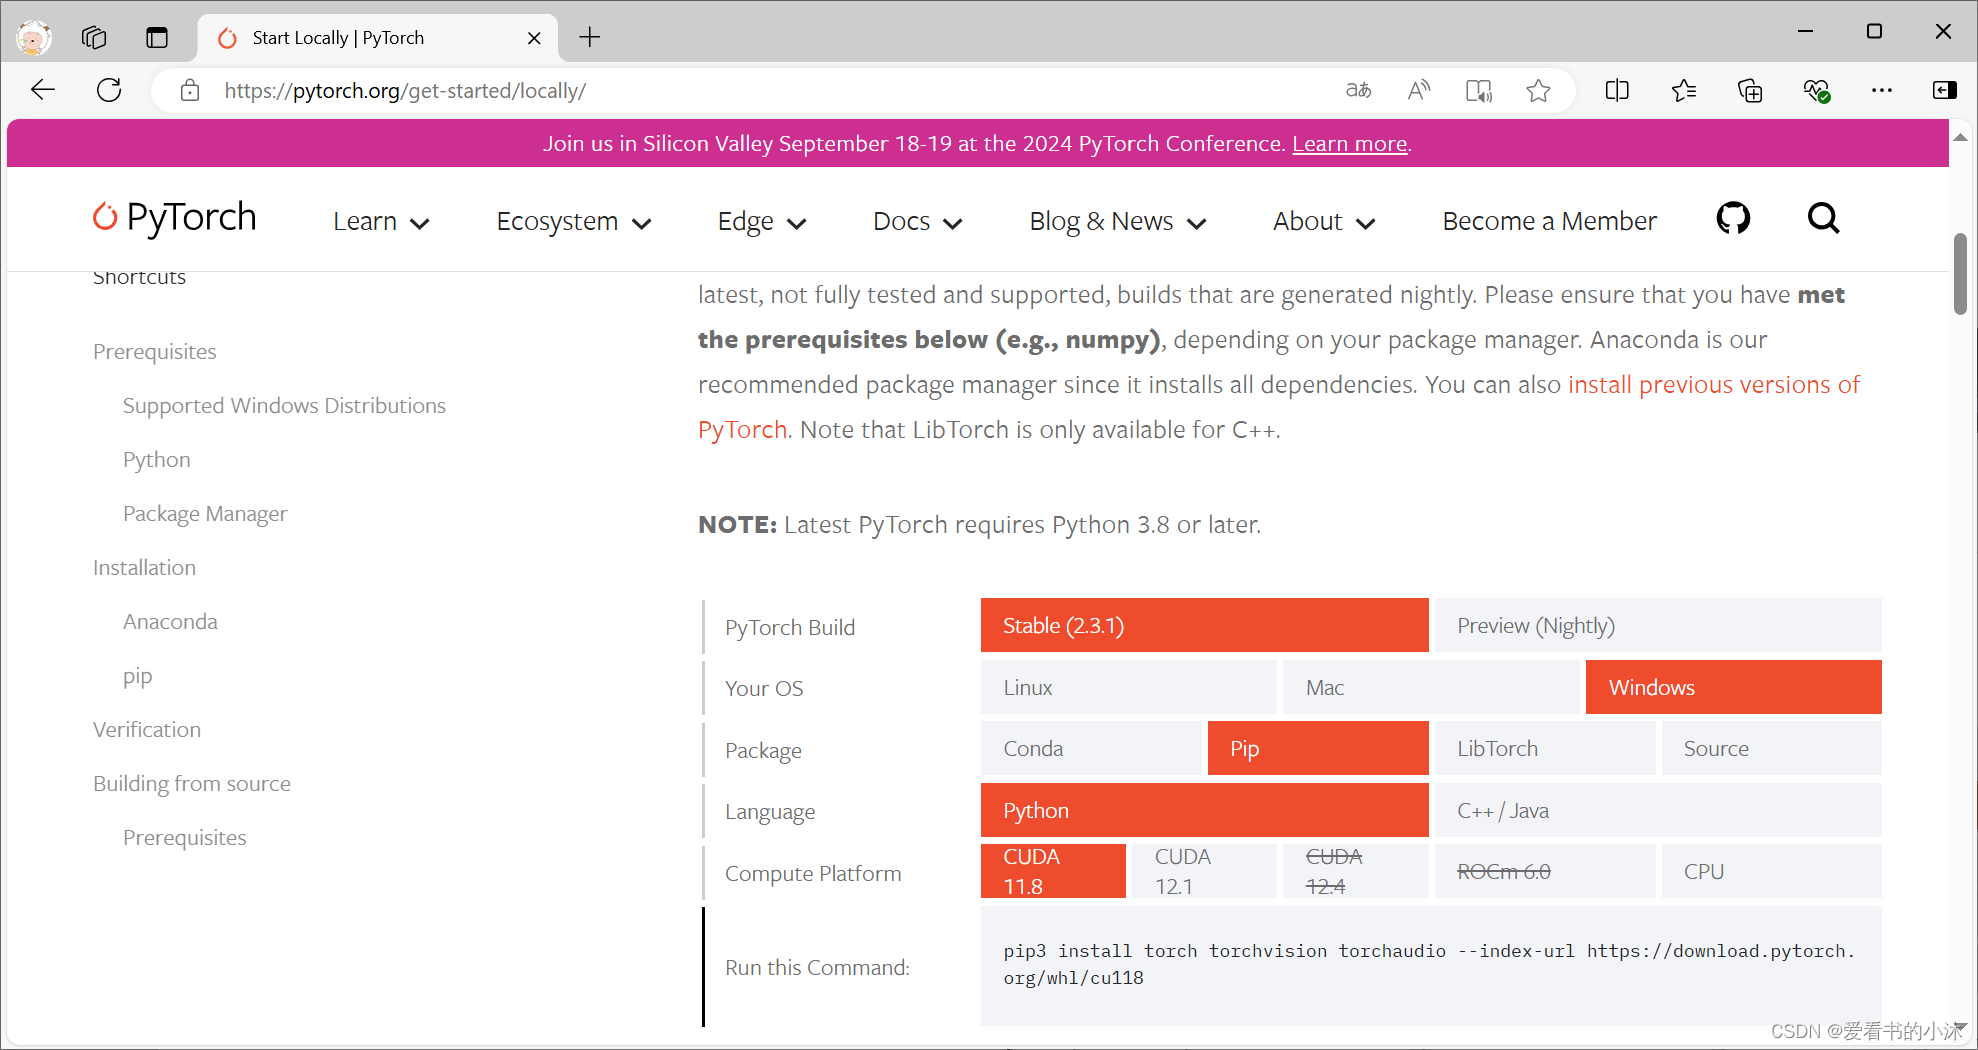Open the Collections icon
Viewport: 1978px width, 1050px height.
tap(1750, 91)
